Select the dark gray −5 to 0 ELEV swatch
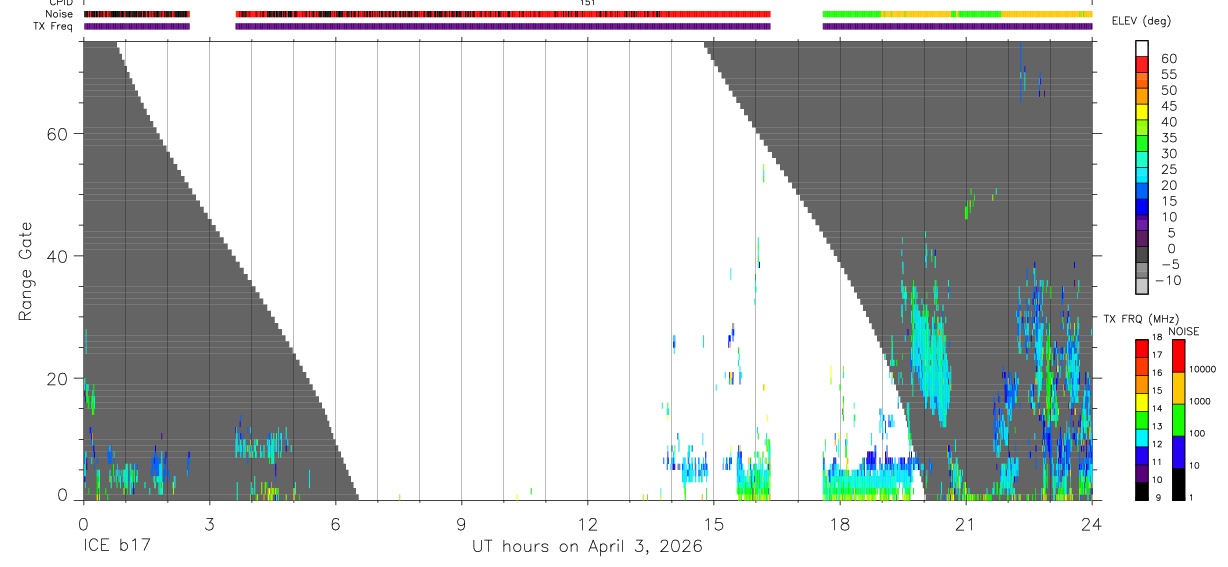This screenshot has height=567, width=1228. [x=1142, y=255]
